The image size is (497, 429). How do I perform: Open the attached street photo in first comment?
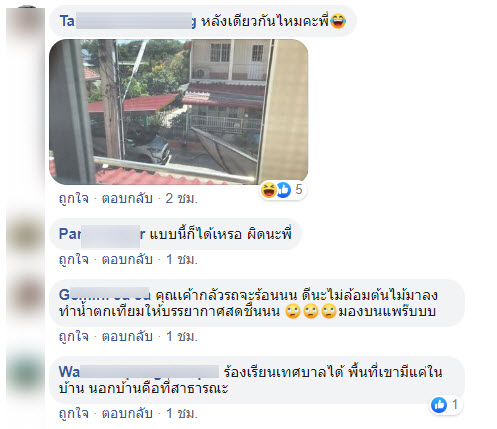(179, 112)
